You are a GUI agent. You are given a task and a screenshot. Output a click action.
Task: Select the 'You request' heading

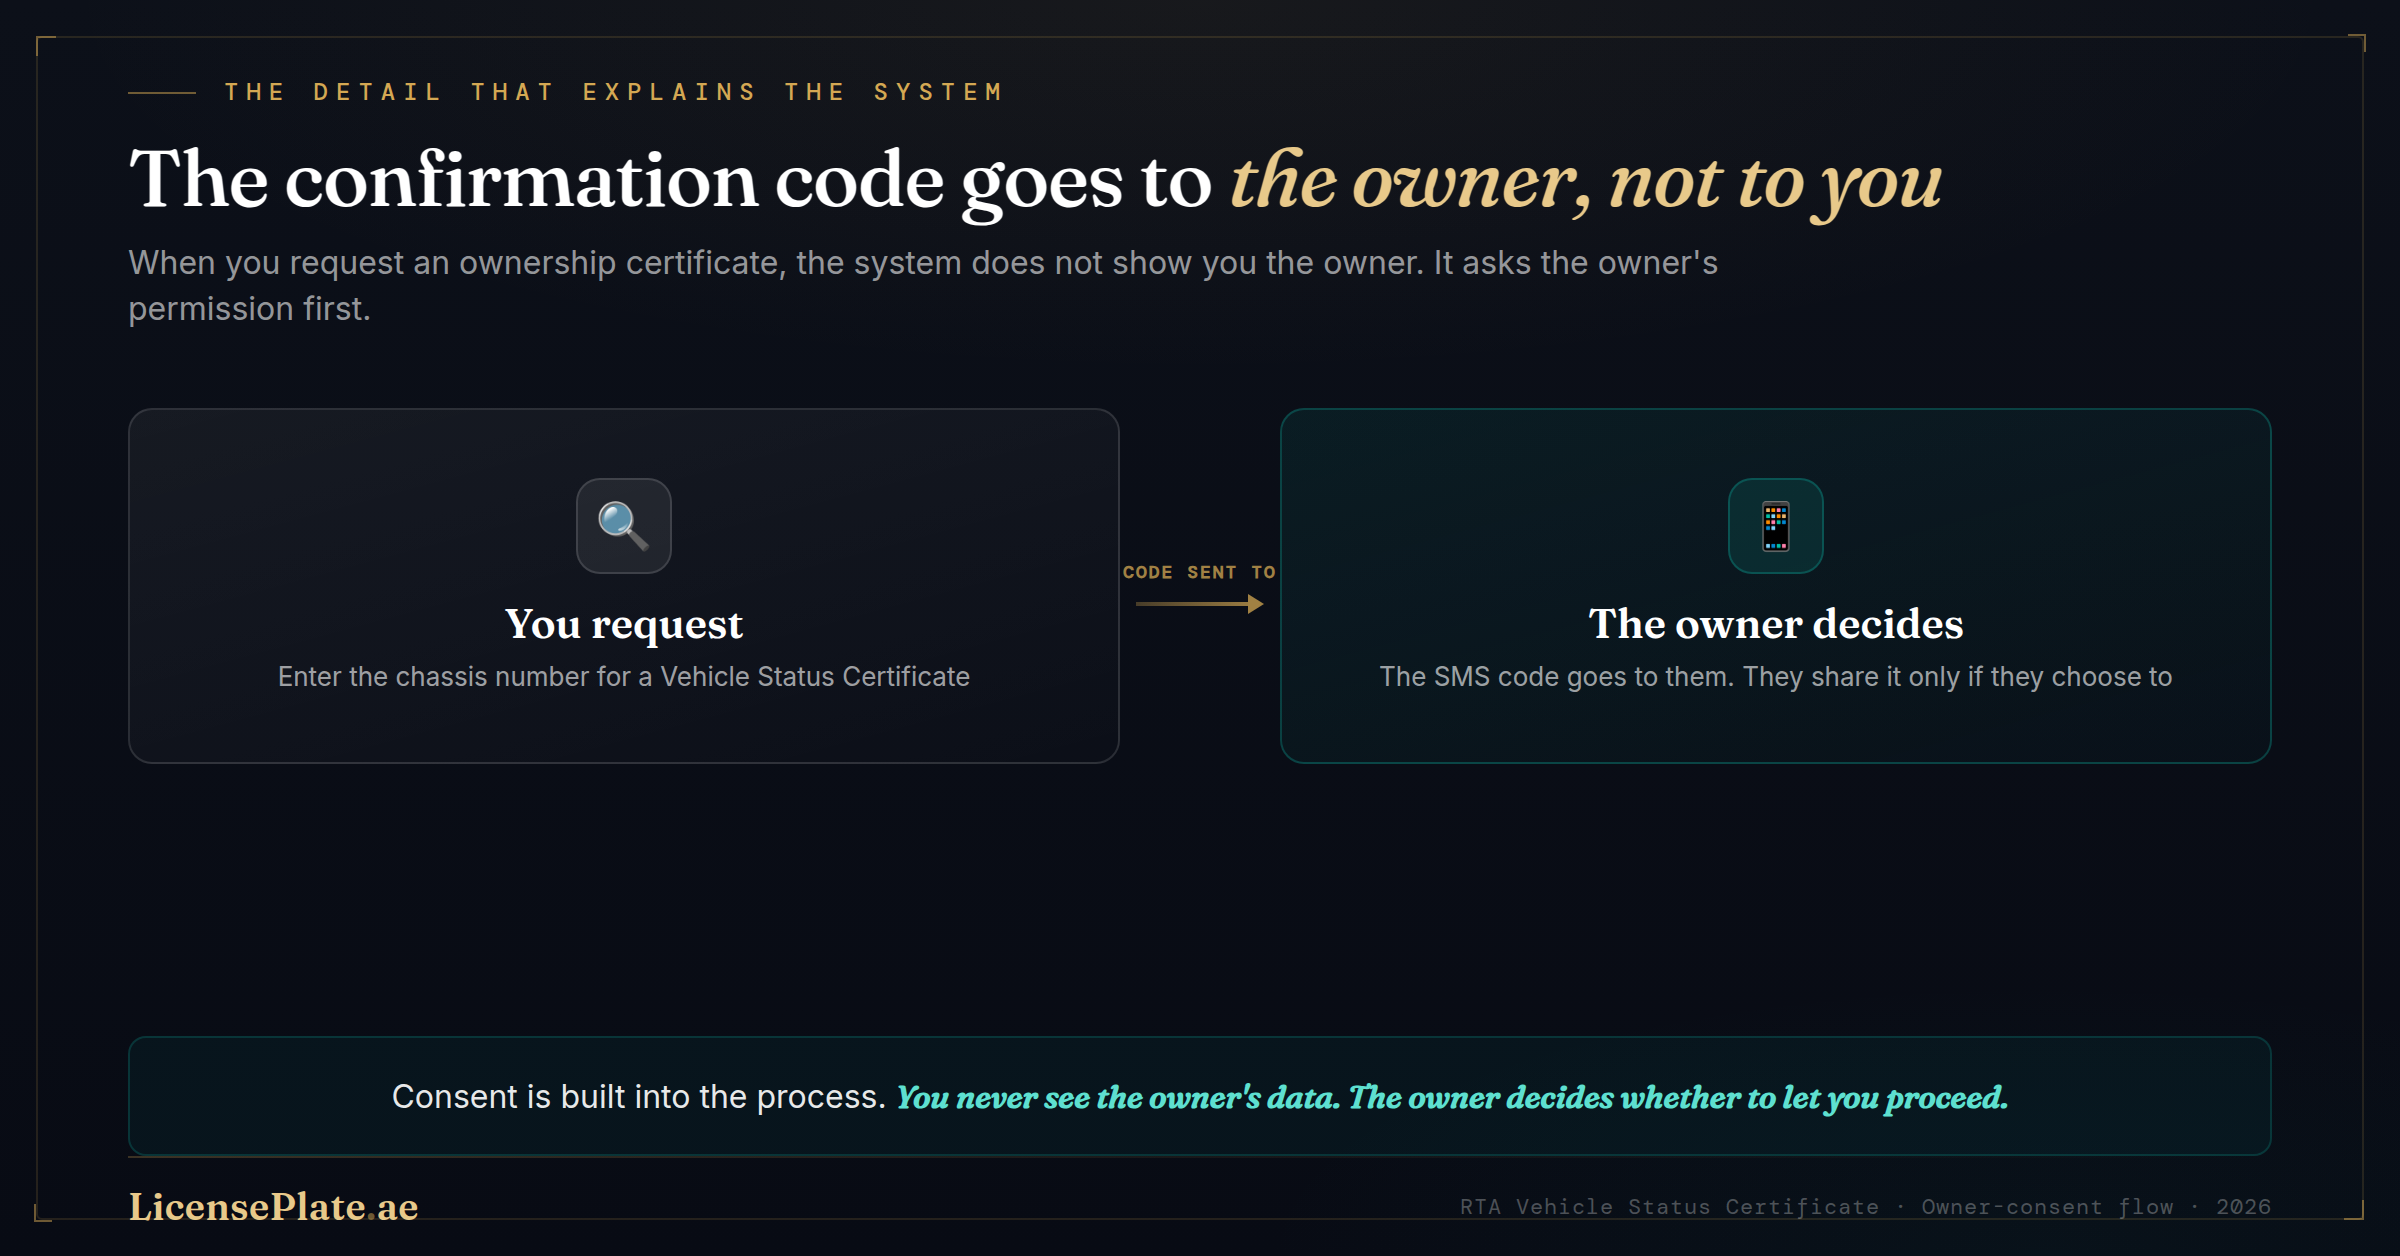pos(624,624)
